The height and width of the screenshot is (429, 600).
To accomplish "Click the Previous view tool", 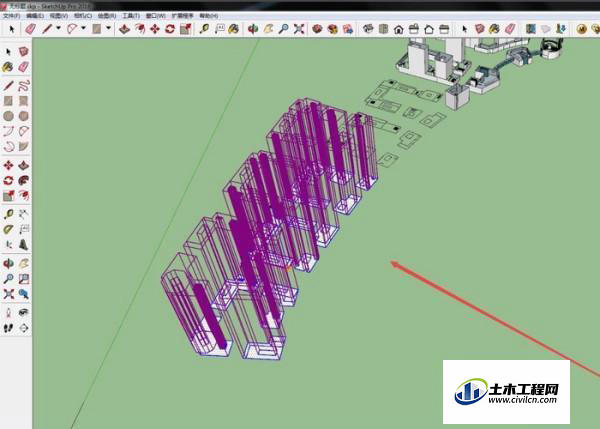I will (24, 294).
